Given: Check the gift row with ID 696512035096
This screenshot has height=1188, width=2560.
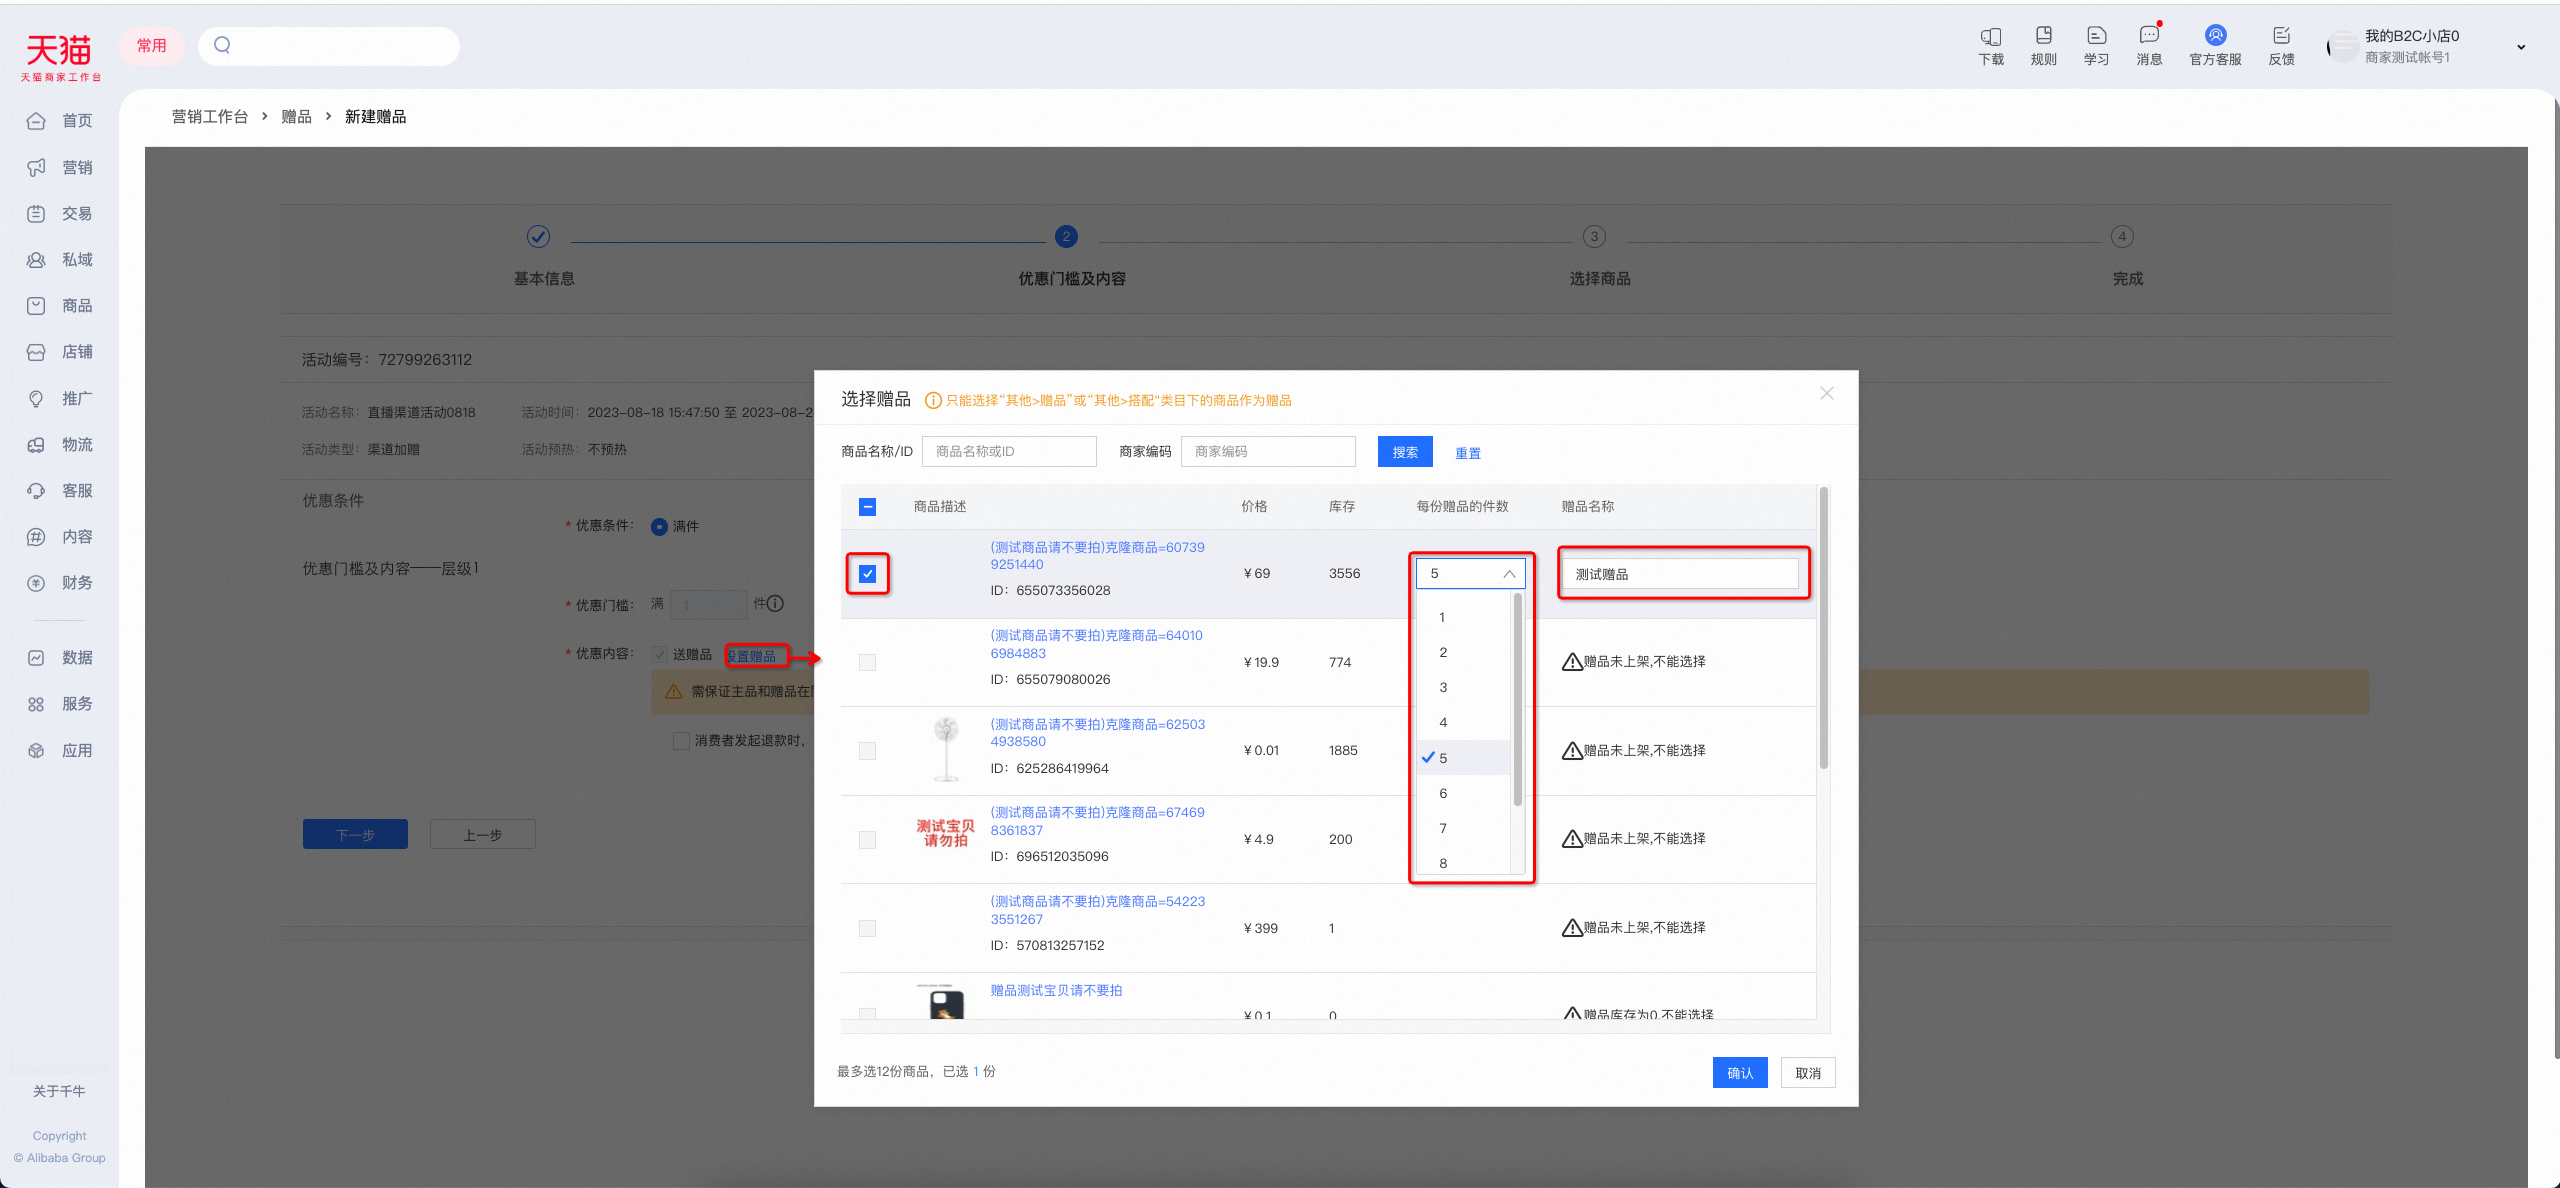Looking at the screenshot, I should click(x=867, y=840).
